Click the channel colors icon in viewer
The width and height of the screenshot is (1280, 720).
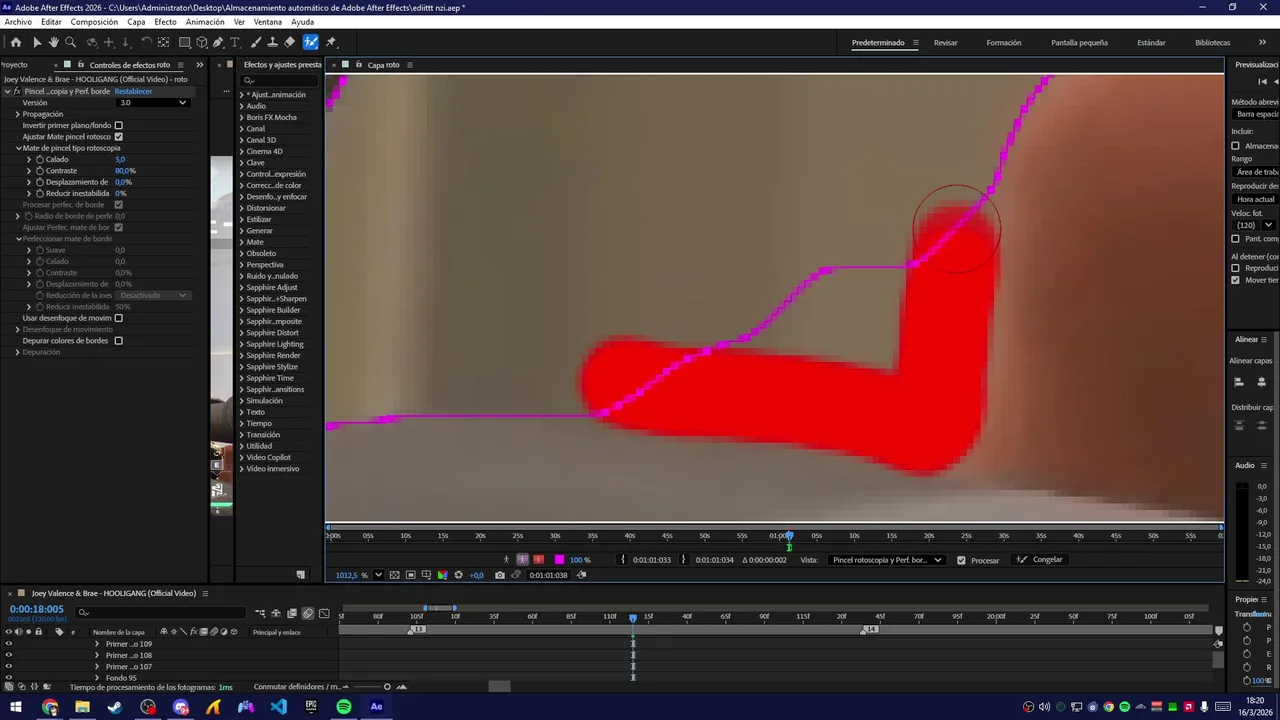click(442, 575)
